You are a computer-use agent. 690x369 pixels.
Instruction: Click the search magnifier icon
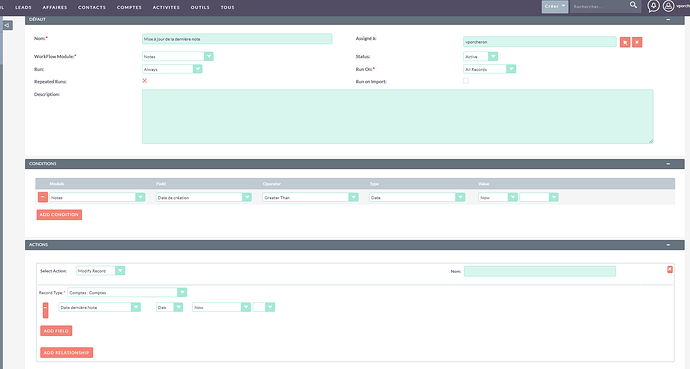pos(633,5)
